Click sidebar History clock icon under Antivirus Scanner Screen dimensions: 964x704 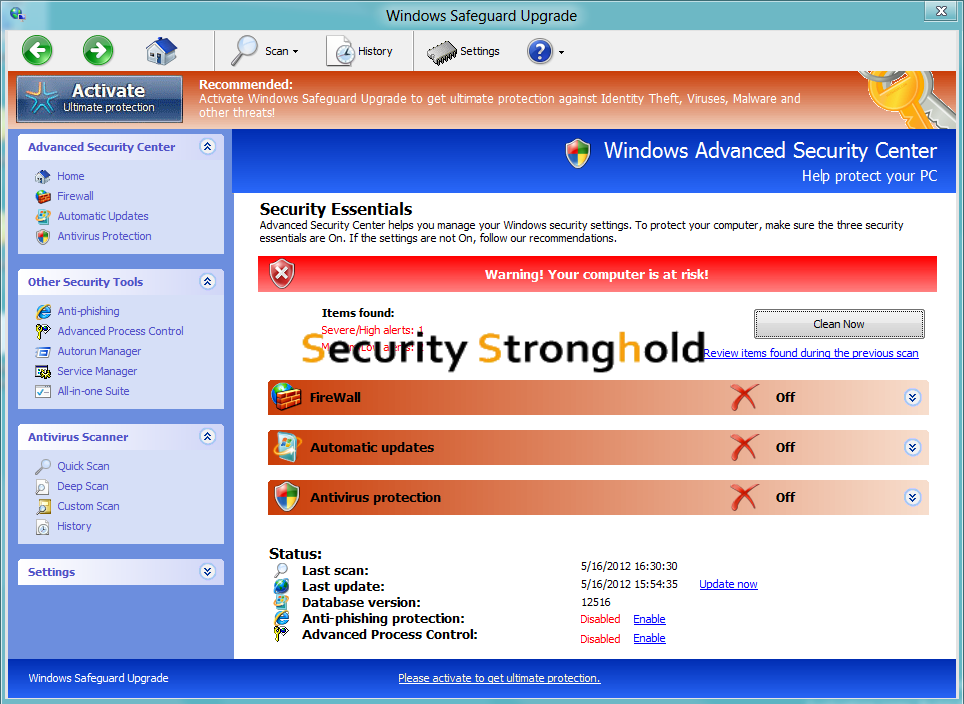(42, 527)
